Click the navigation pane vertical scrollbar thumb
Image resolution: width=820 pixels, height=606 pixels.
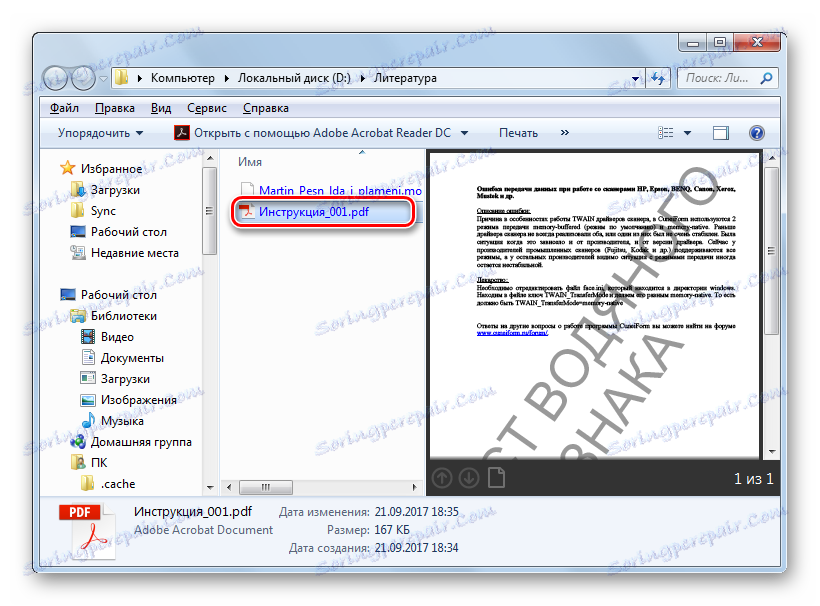click(210, 211)
